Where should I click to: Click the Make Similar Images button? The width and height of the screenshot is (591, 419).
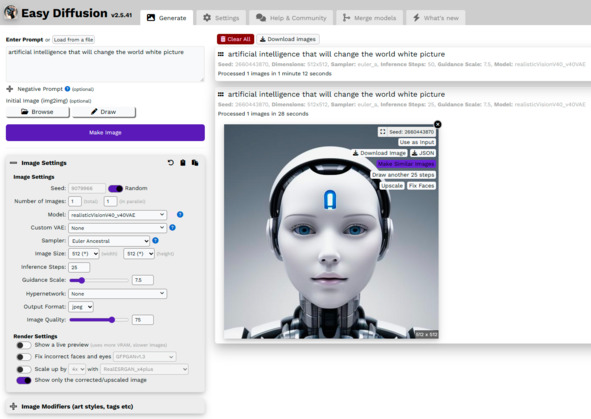tap(406, 164)
